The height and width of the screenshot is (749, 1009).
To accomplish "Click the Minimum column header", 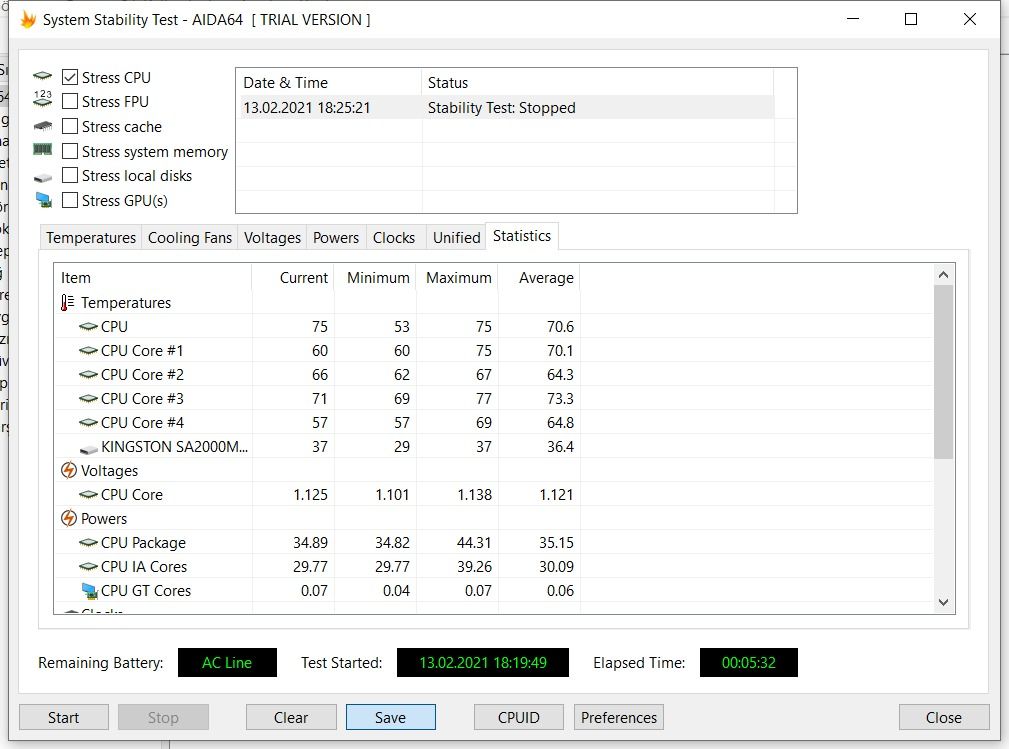I will pyautogui.click(x=375, y=278).
